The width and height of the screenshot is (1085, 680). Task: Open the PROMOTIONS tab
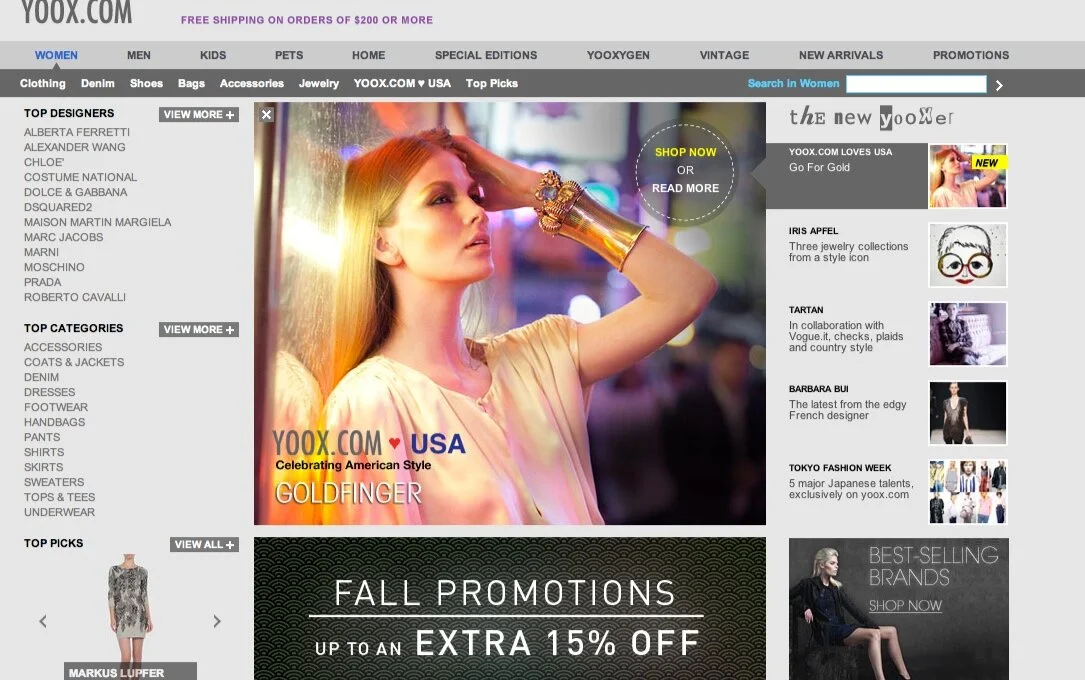[969, 55]
